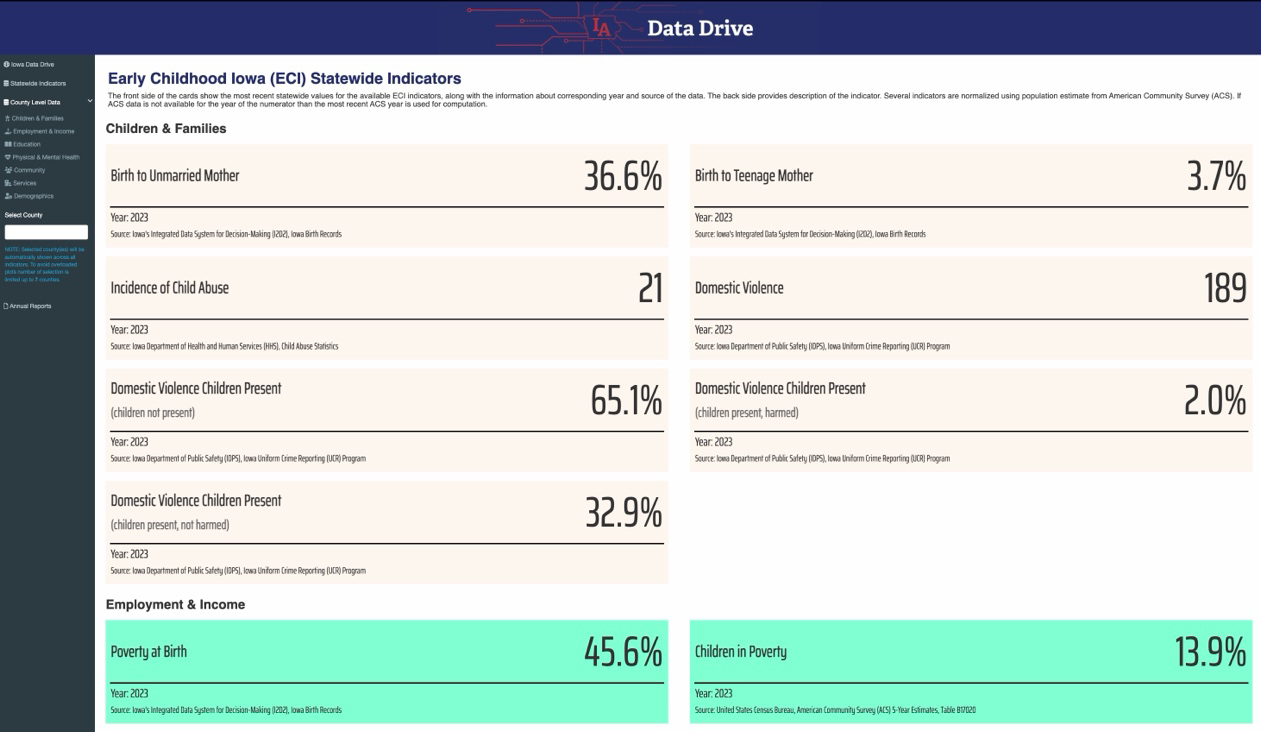Click the Incidence of Child Abuse card
Screen dimensions: 1261x732
point(386,308)
